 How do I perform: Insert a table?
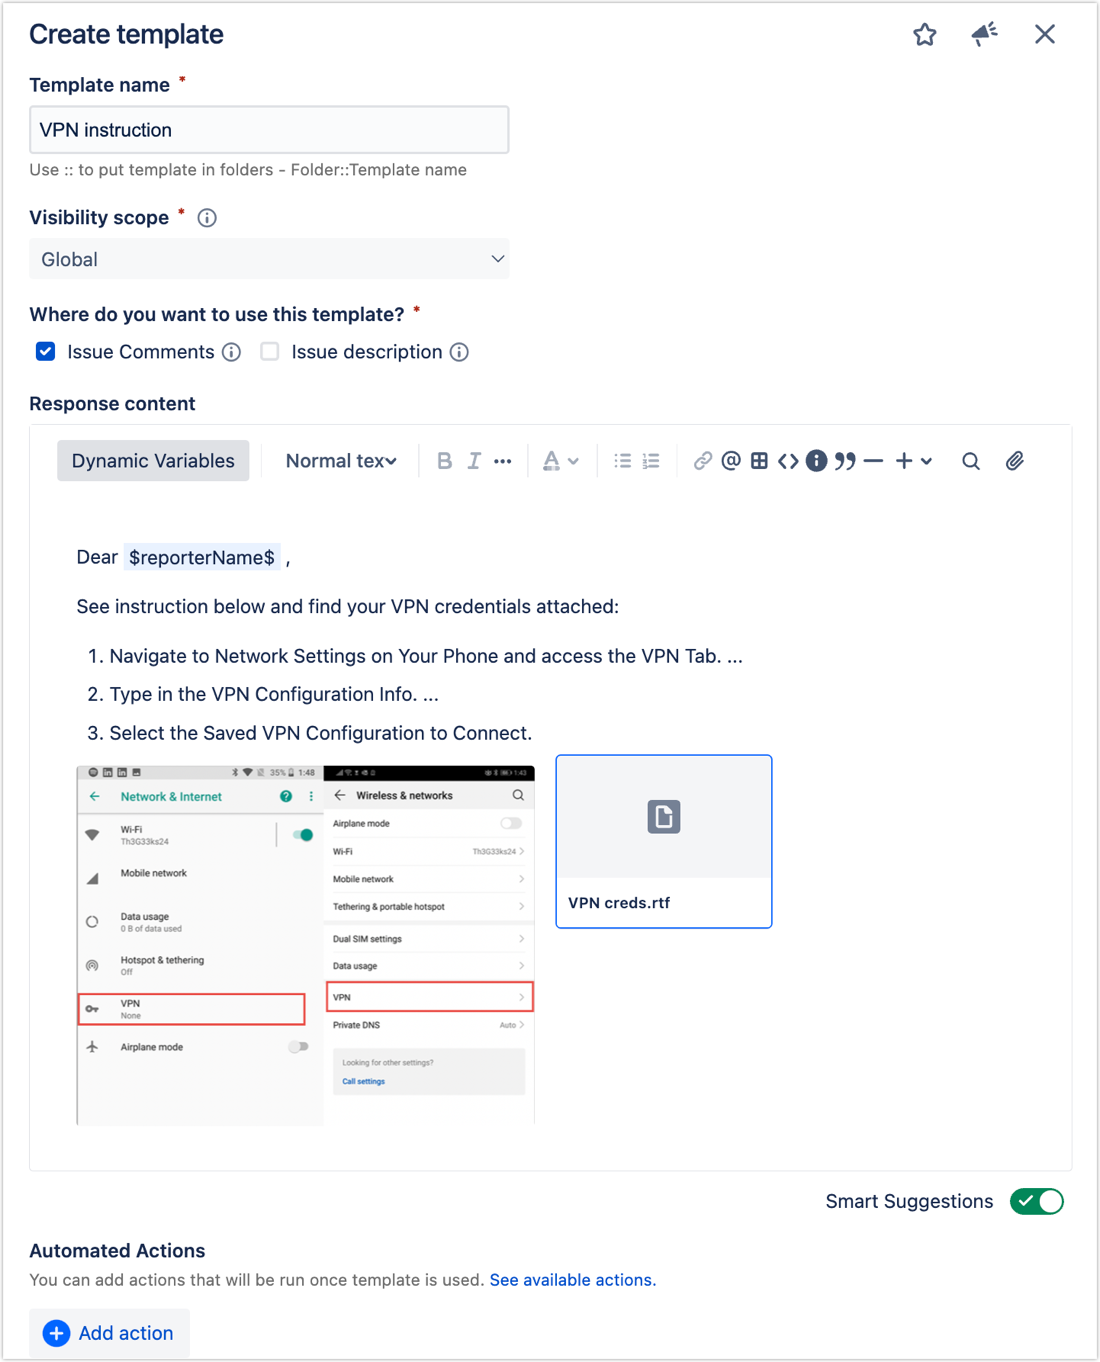click(x=760, y=461)
